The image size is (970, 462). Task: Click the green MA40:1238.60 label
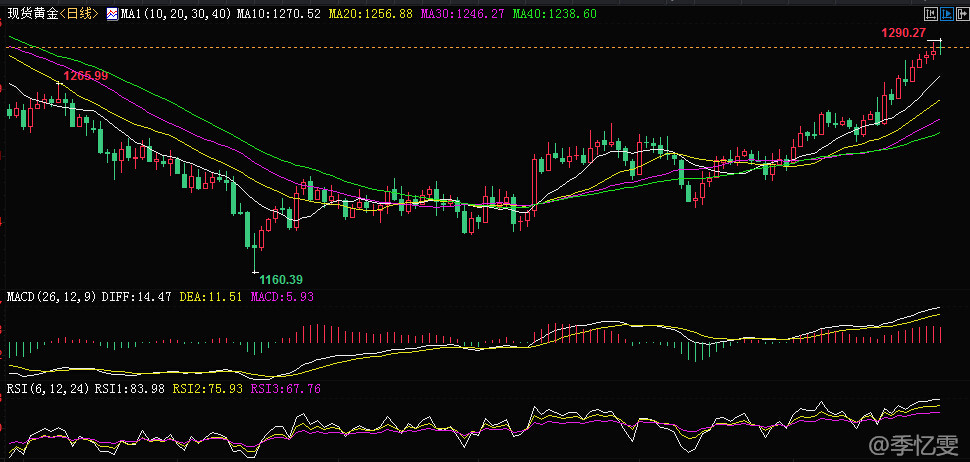click(554, 14)
